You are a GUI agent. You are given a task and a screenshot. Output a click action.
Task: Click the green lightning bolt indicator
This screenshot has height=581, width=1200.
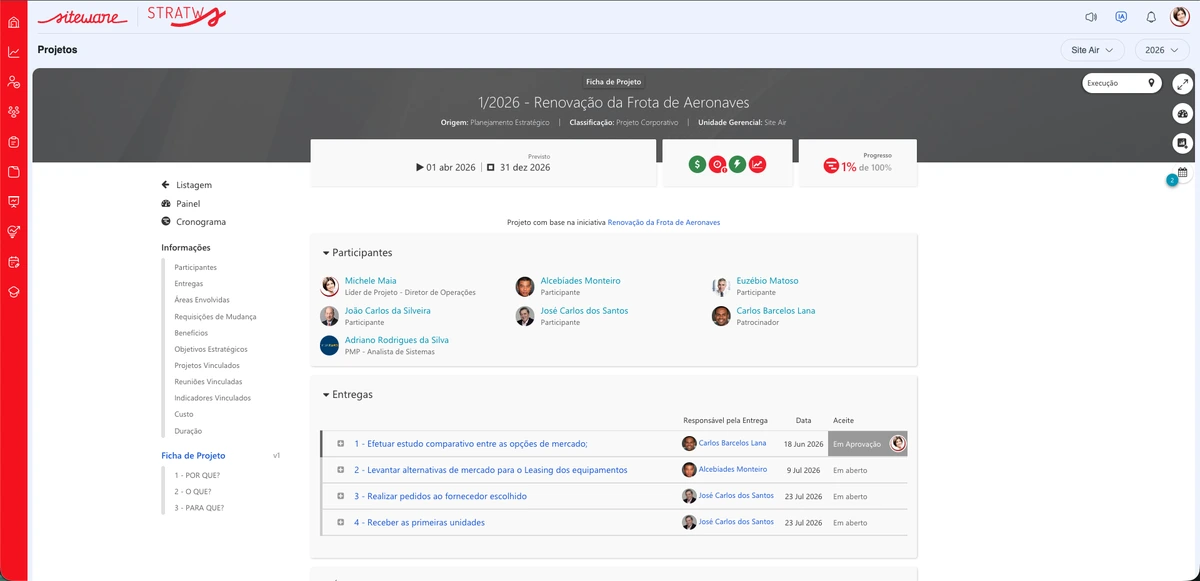coord(737,165)
